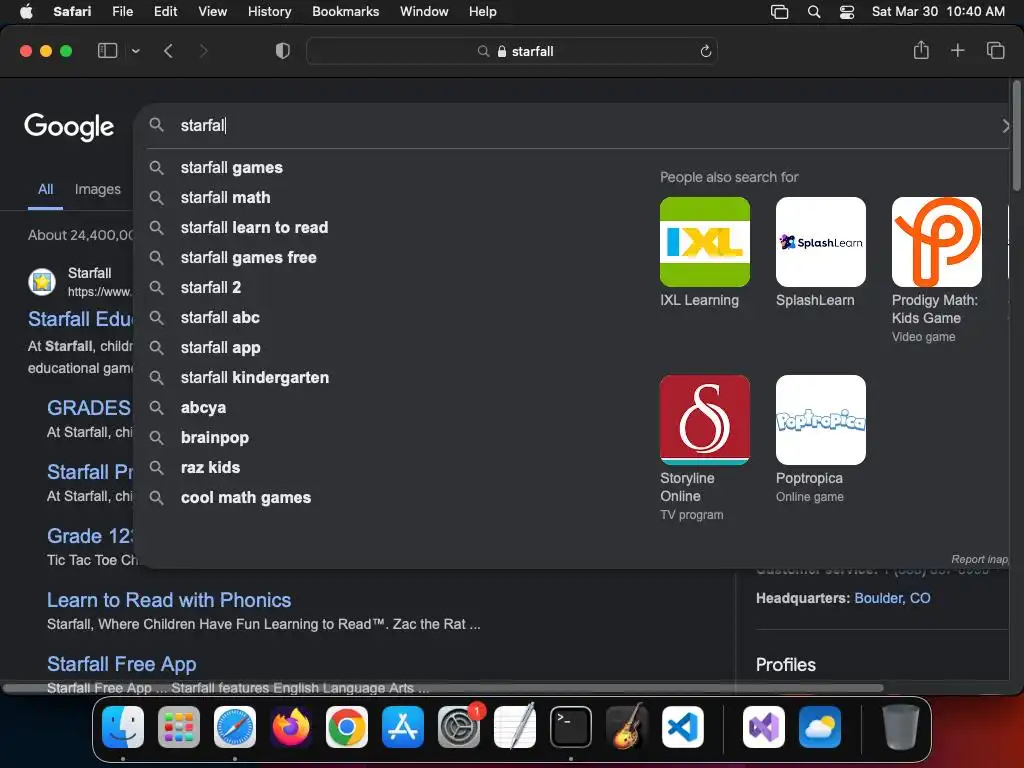This screenshot has width=1024, height=768.
Task: Open the File menu
Action: tap(122, 12)
